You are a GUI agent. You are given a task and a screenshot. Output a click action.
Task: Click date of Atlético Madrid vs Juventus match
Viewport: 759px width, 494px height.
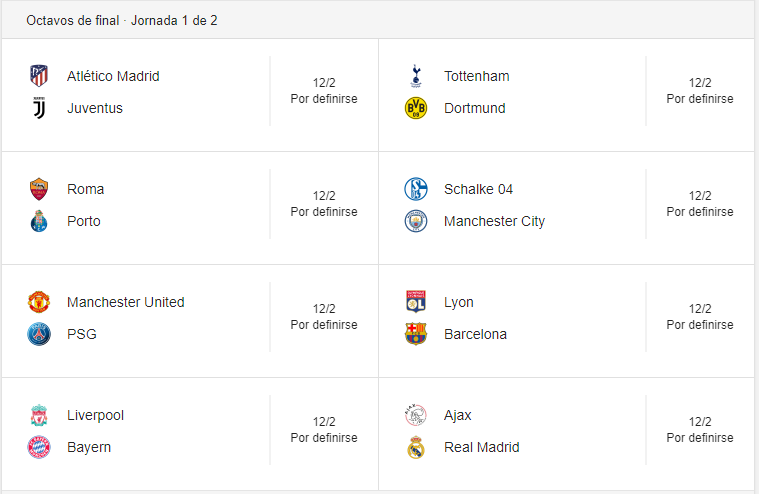click(x=323, y=83)
